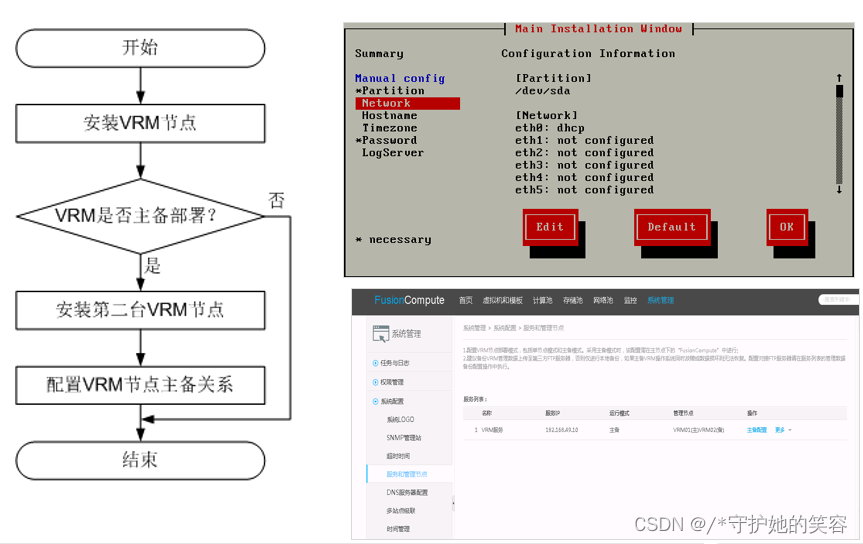The image size is (863, 544).
Task: Click the 主备配置 link for VRM服务
Action: [x=756, y=430]
